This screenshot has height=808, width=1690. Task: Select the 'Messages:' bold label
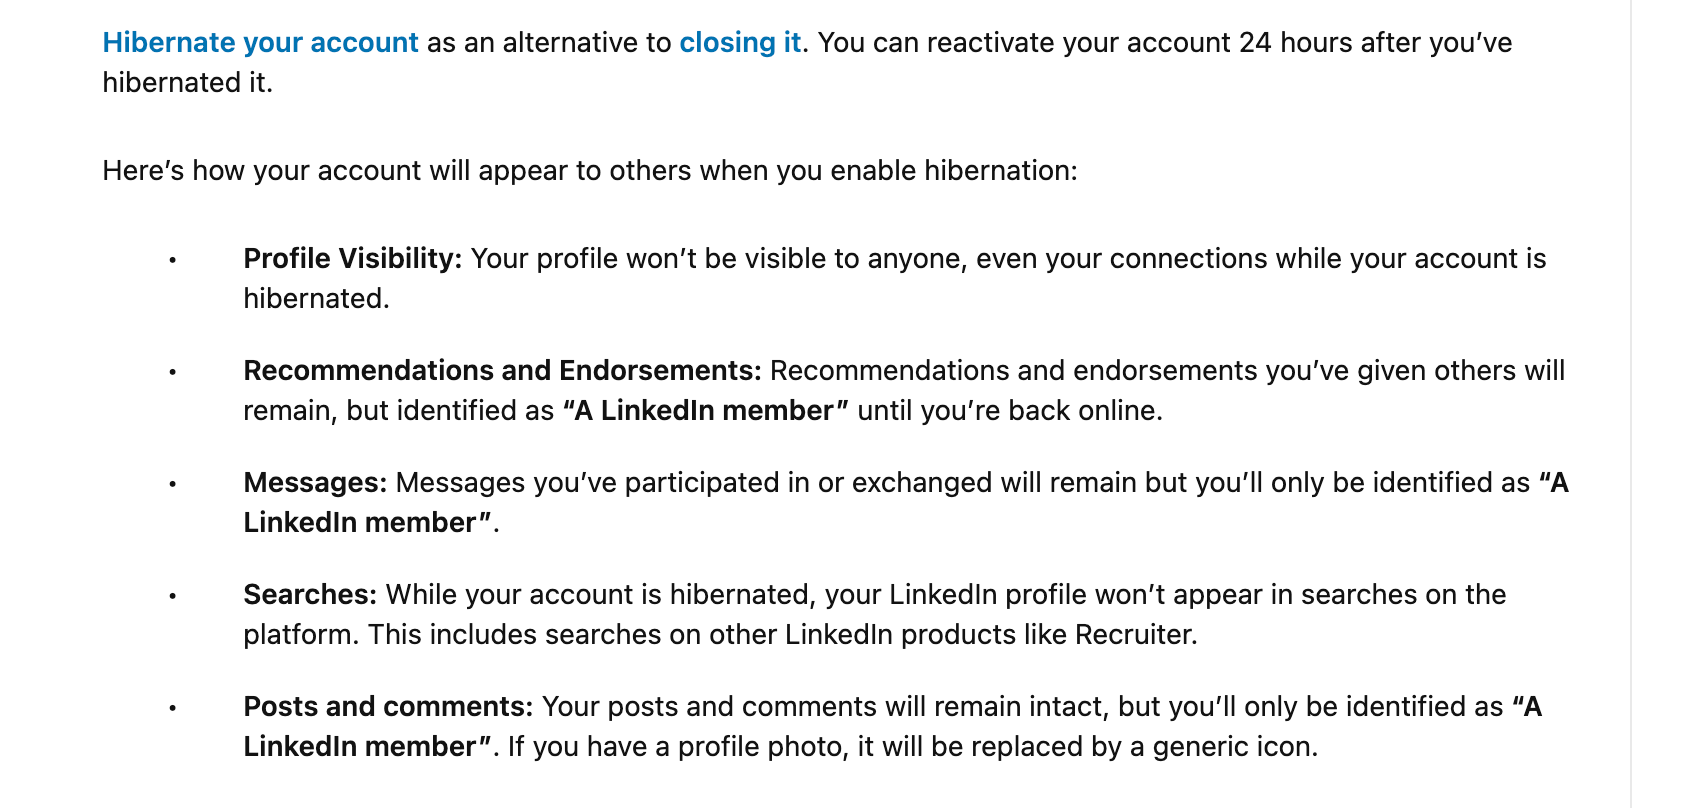(315, 483)
